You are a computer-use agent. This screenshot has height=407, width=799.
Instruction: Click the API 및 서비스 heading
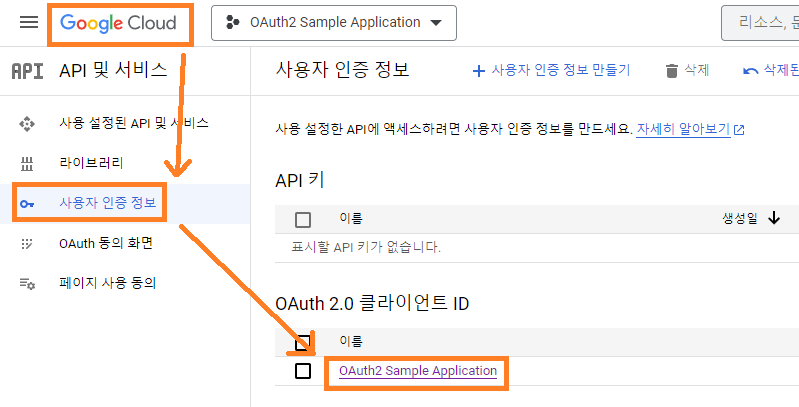113,70
